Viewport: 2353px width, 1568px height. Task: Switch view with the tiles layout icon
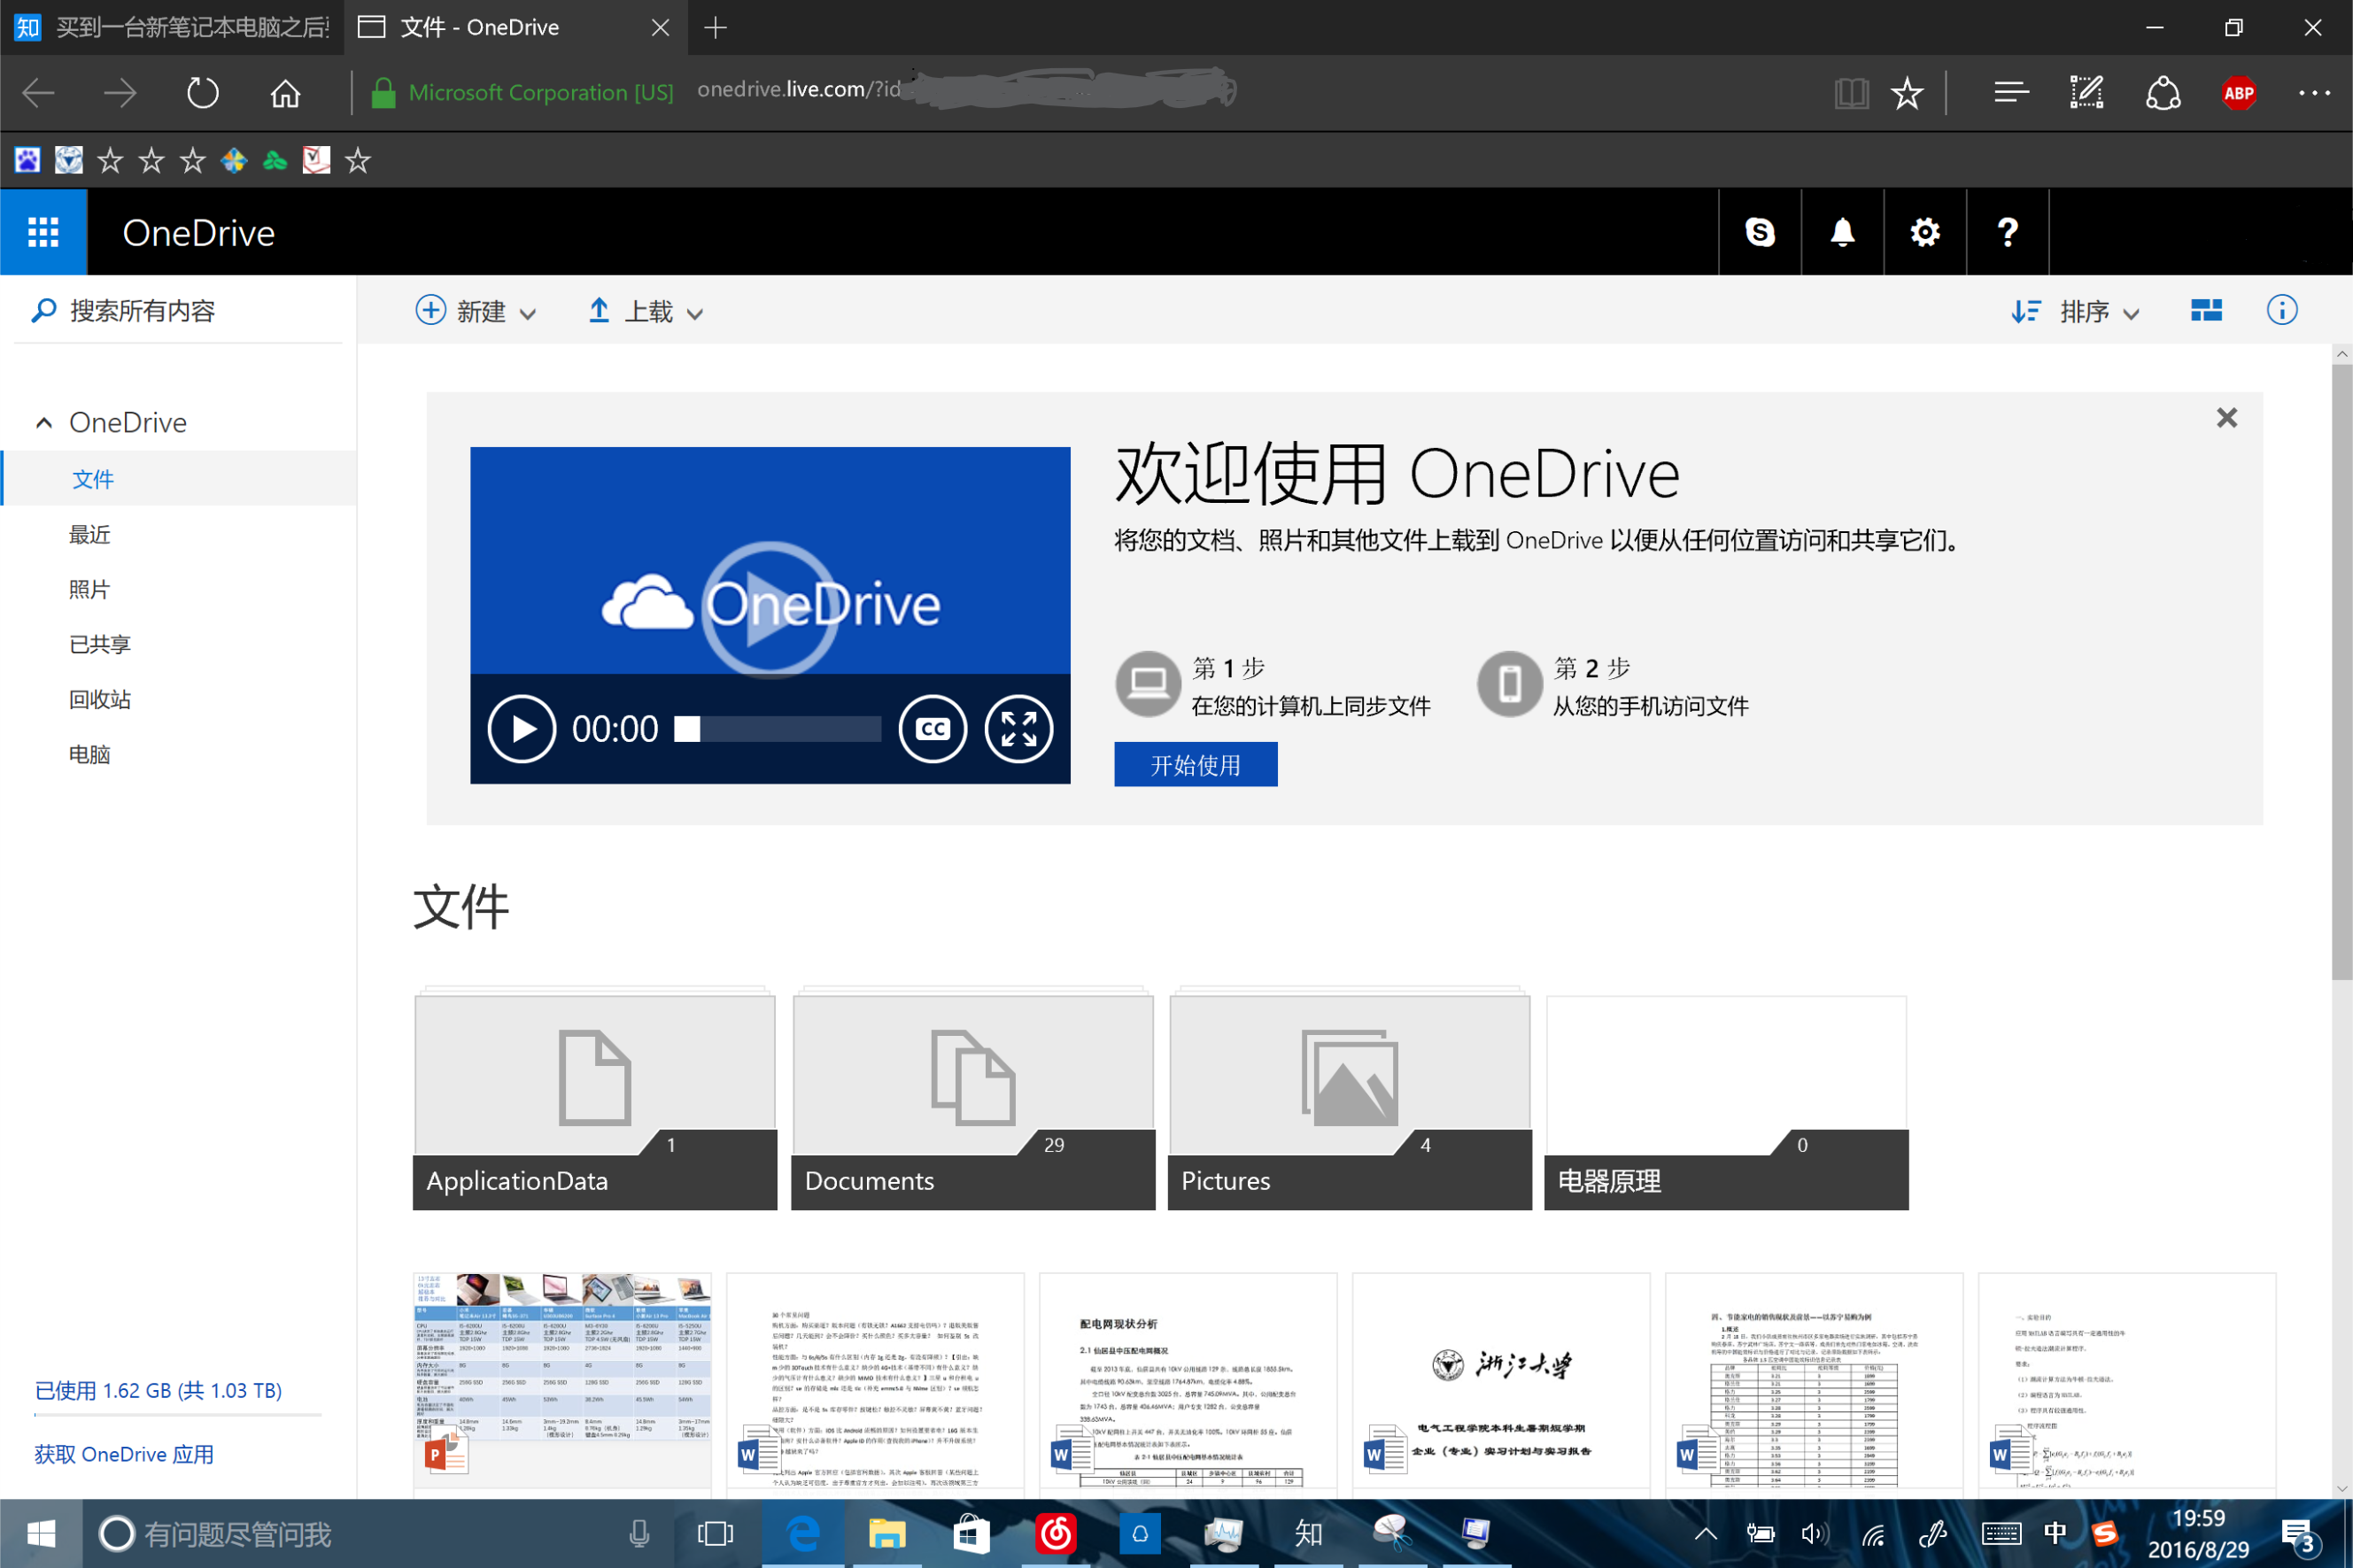pos(2205,310)
